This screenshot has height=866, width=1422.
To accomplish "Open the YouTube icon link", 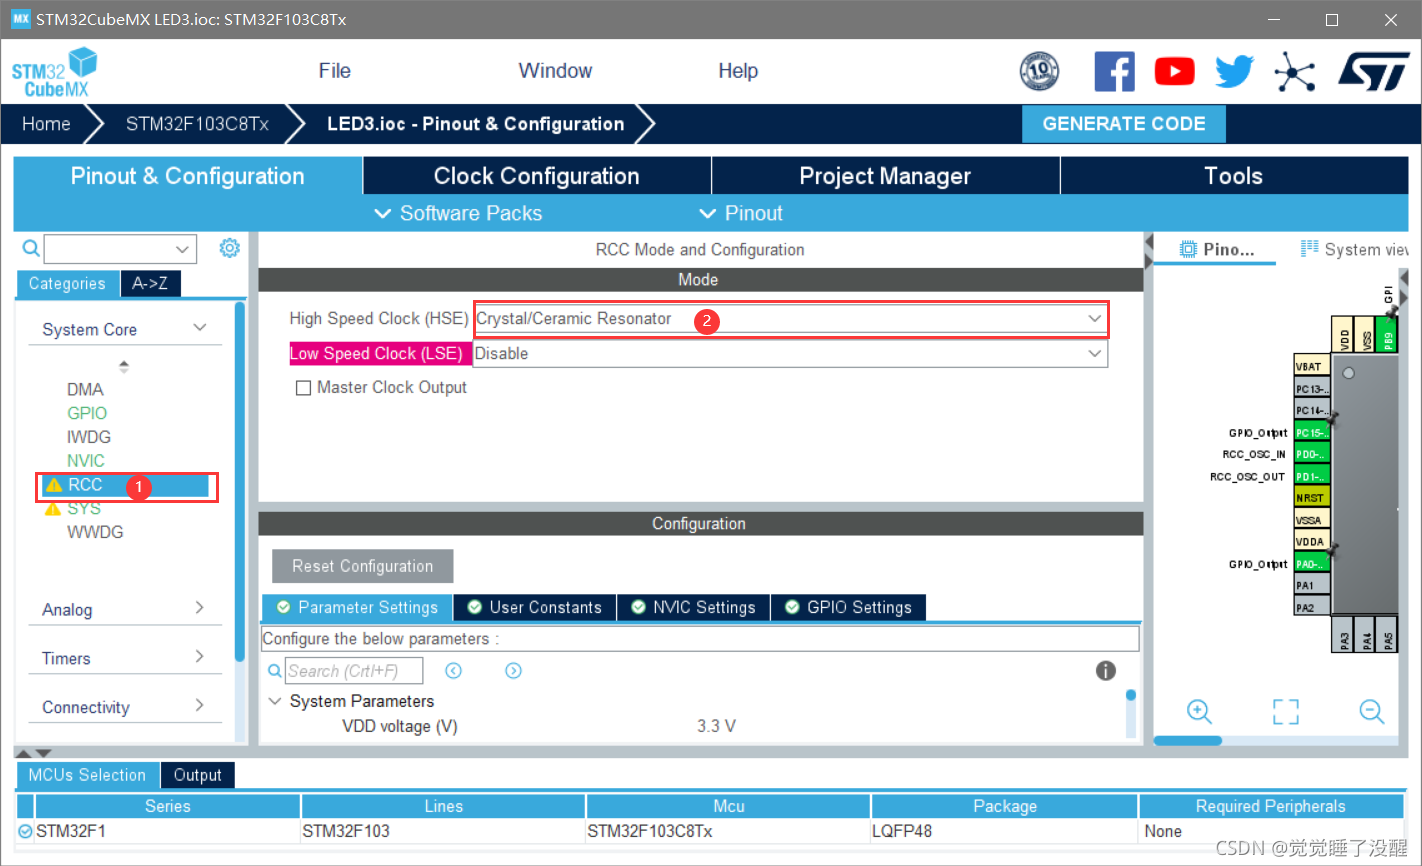I will pyautogui.click(x=1174, y=72).
